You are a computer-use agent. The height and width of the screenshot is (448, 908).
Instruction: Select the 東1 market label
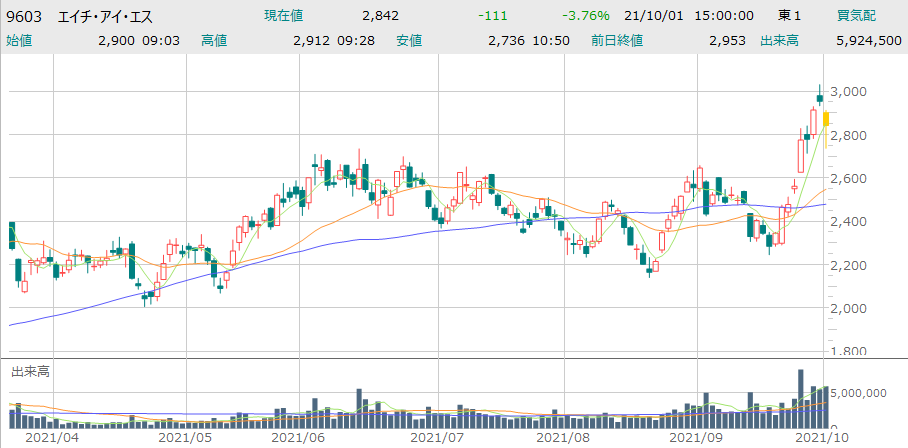[x=789, y=17]
